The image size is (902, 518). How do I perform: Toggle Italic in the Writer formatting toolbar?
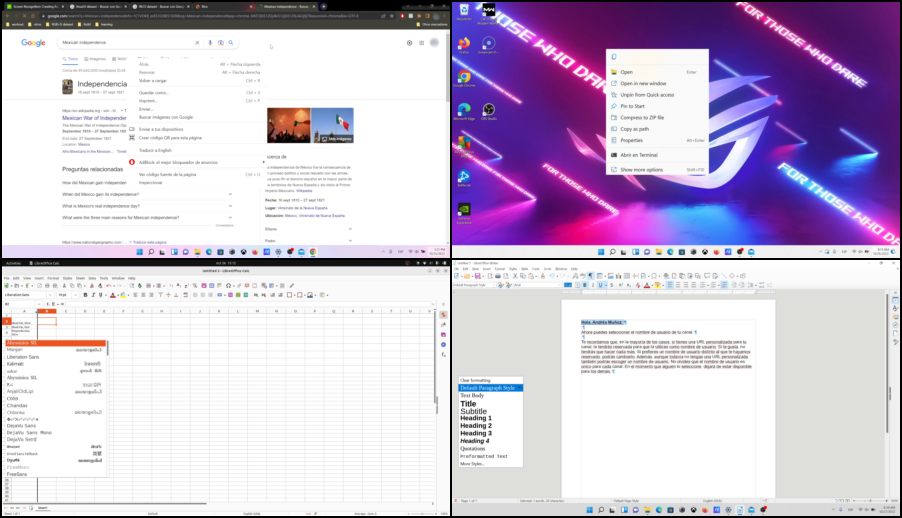593,285
